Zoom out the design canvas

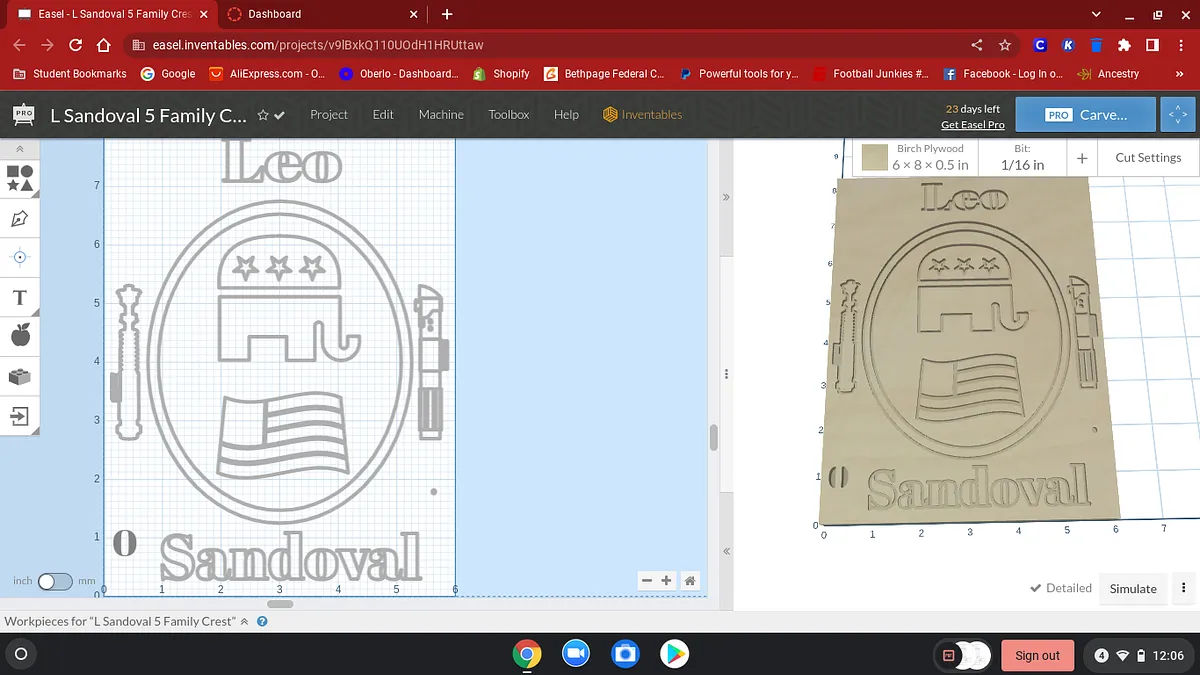(647, 580)
